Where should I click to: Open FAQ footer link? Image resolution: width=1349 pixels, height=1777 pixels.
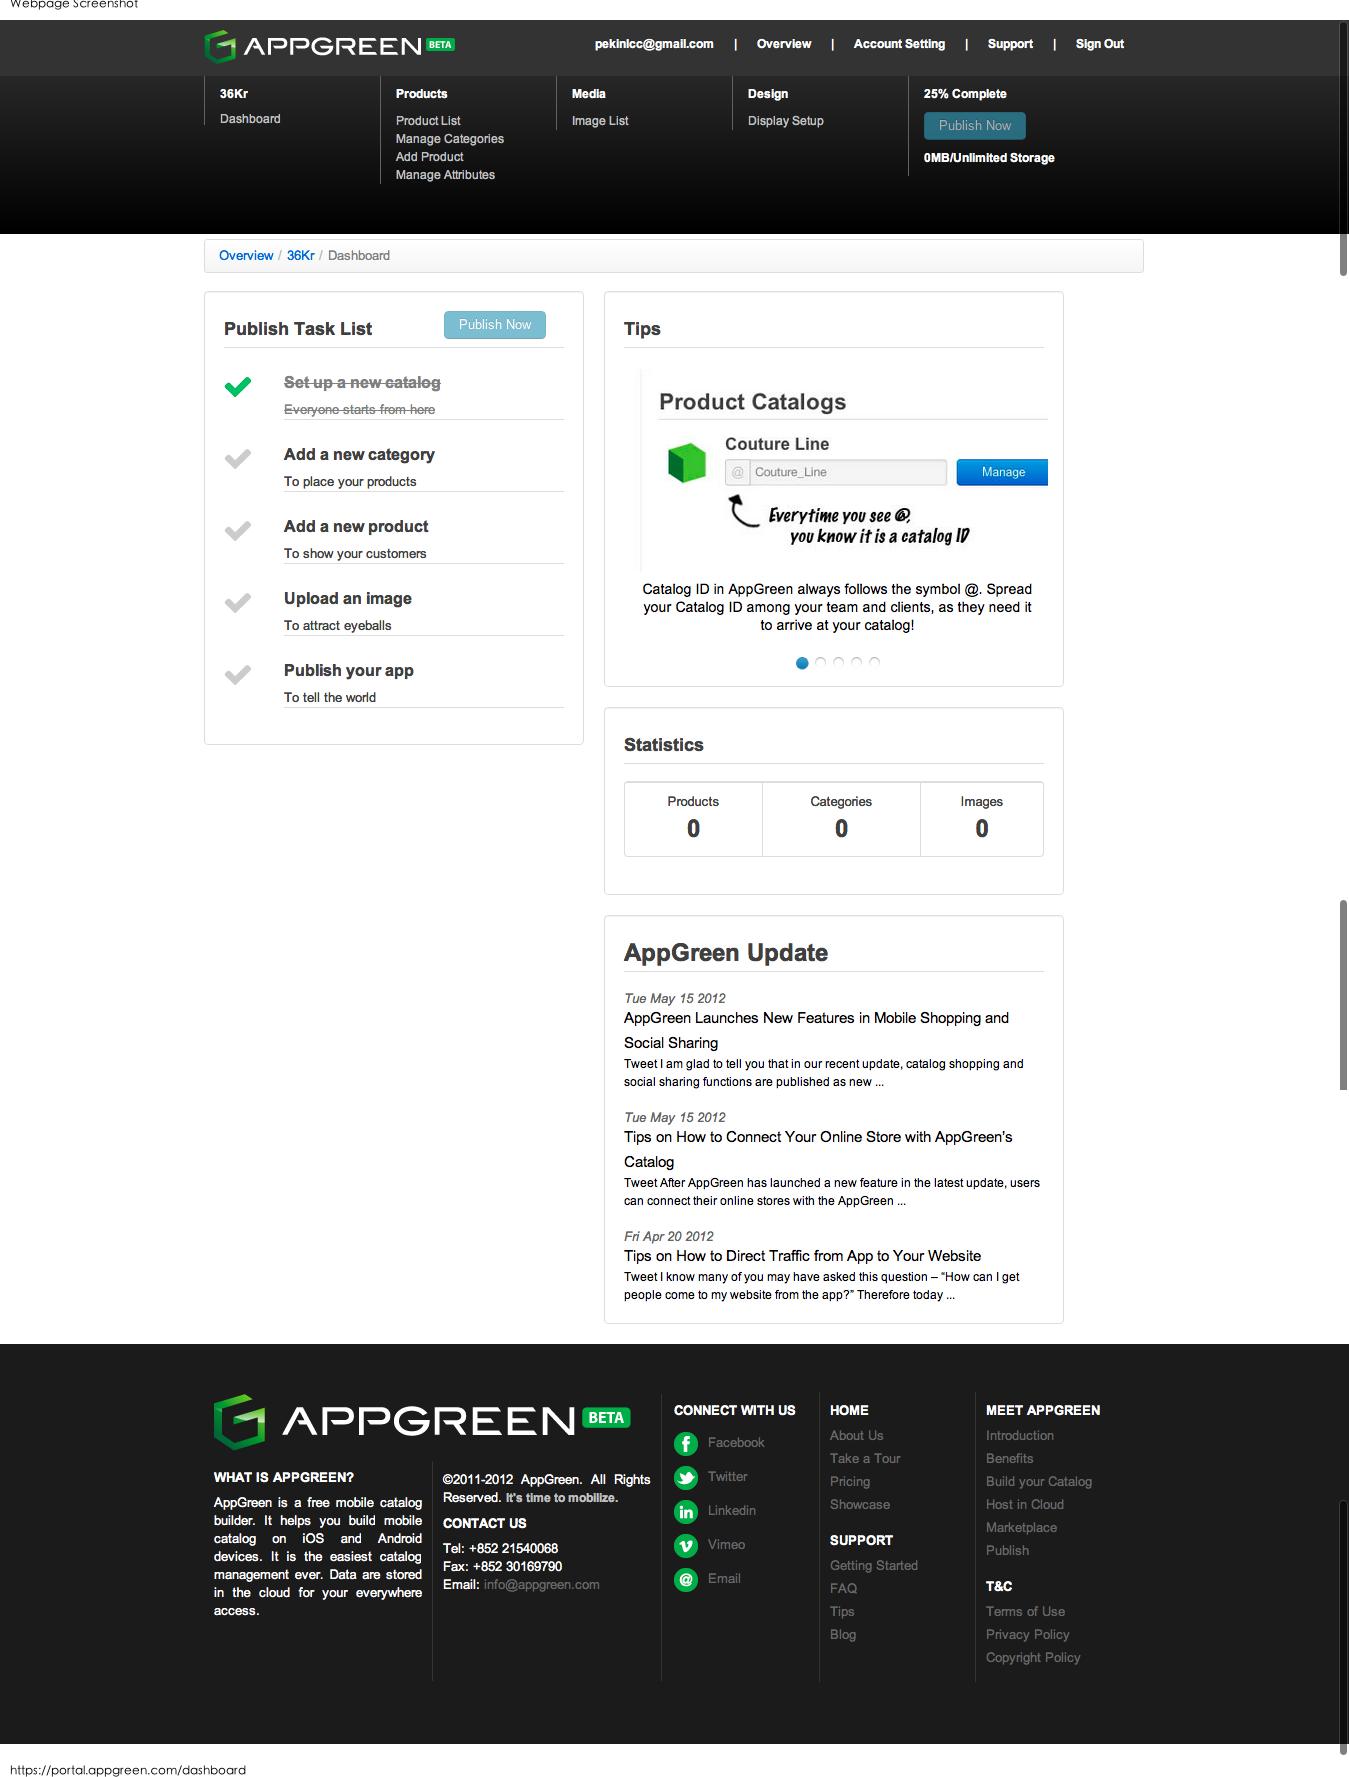pyautogui.click(x=843, y=1589)
